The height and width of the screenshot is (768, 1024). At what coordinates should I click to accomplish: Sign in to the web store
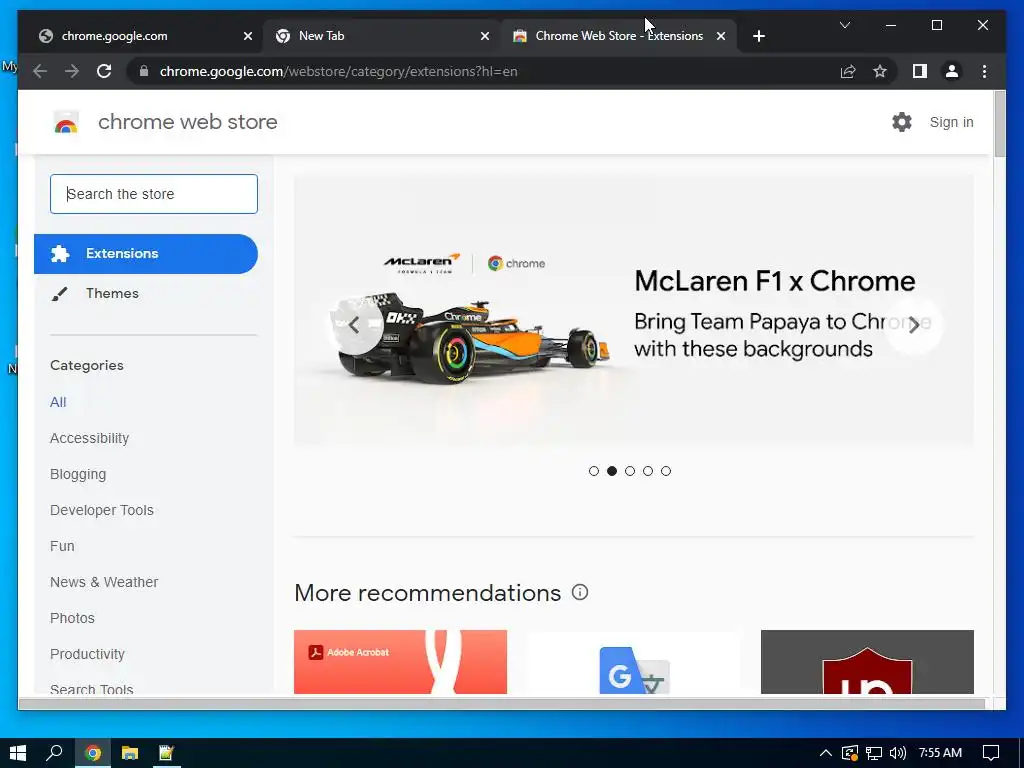pos(952,122)
